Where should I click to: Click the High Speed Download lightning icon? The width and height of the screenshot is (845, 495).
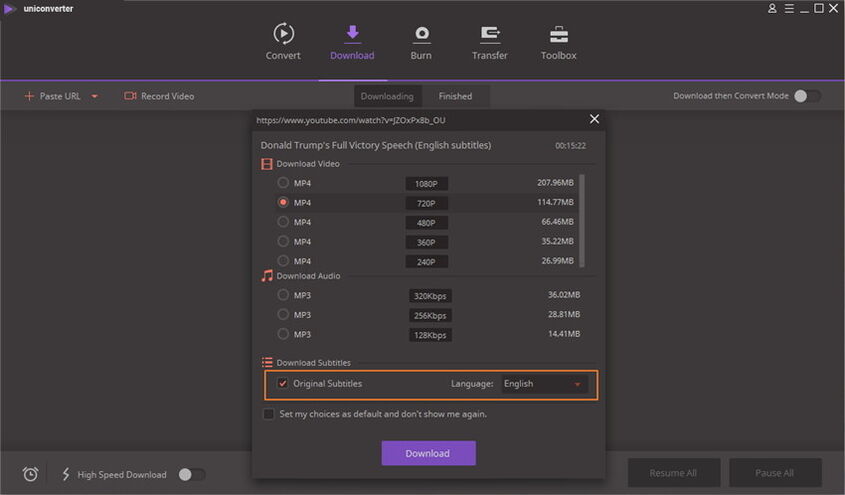(x=66, y=474)
